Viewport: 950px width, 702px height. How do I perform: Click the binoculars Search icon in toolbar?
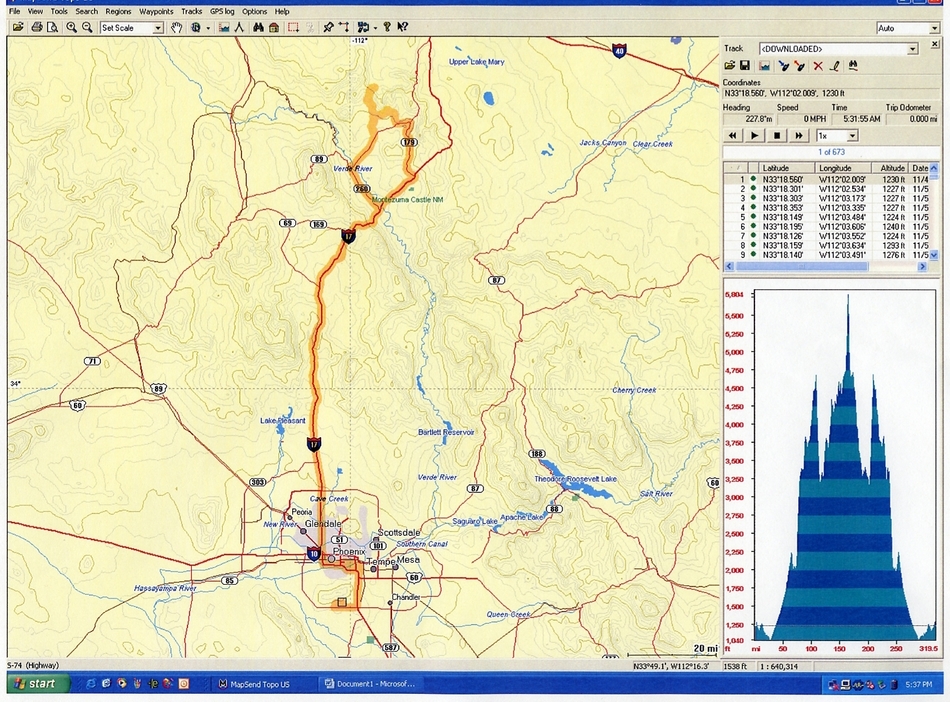click(x=258, y=27)
